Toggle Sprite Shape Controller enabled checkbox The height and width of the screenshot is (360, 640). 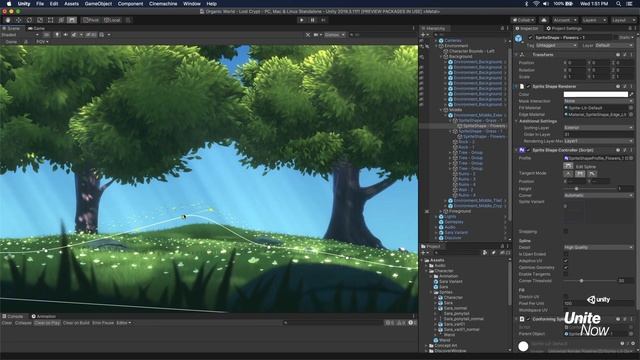click(528, 150)
